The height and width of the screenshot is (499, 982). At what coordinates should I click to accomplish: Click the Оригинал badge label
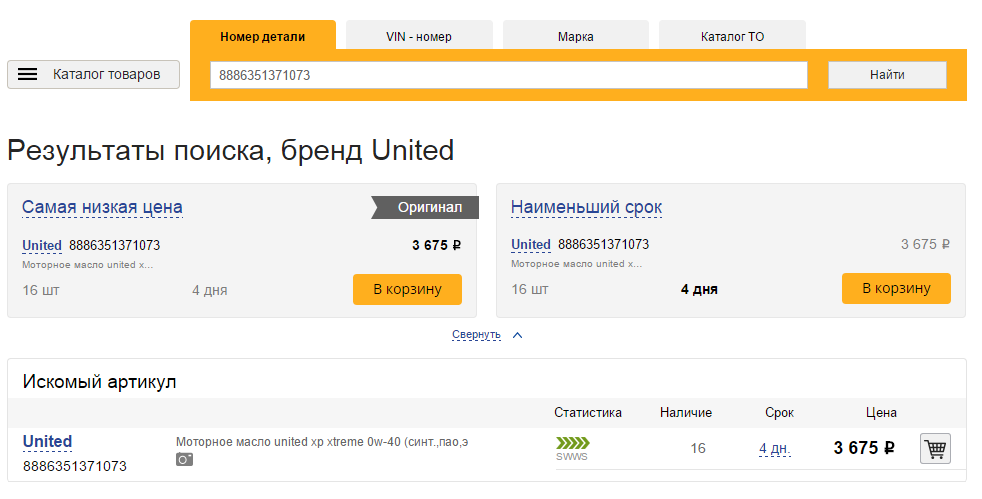(425, 207)
